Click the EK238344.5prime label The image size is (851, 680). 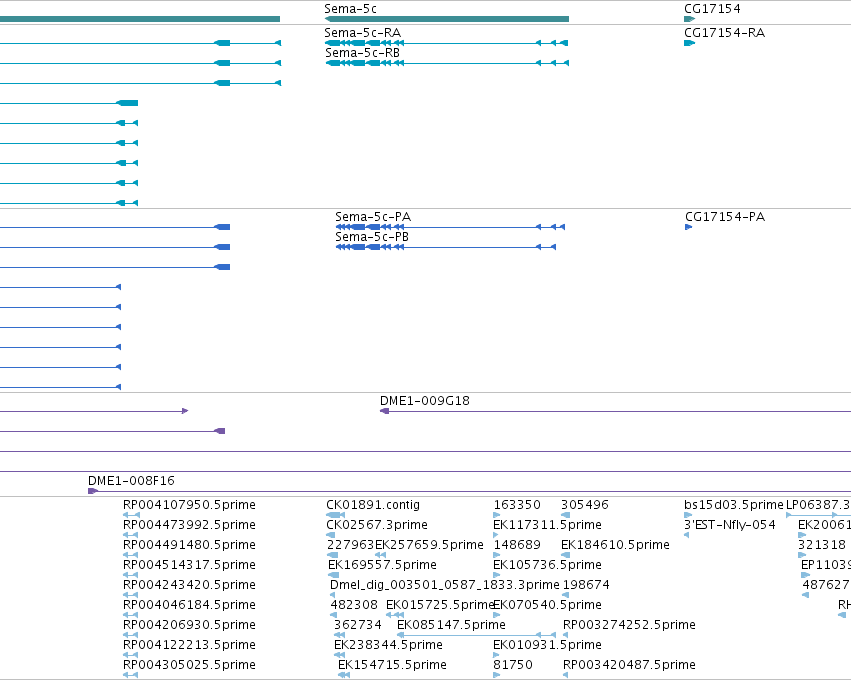(x=388, y=645)
